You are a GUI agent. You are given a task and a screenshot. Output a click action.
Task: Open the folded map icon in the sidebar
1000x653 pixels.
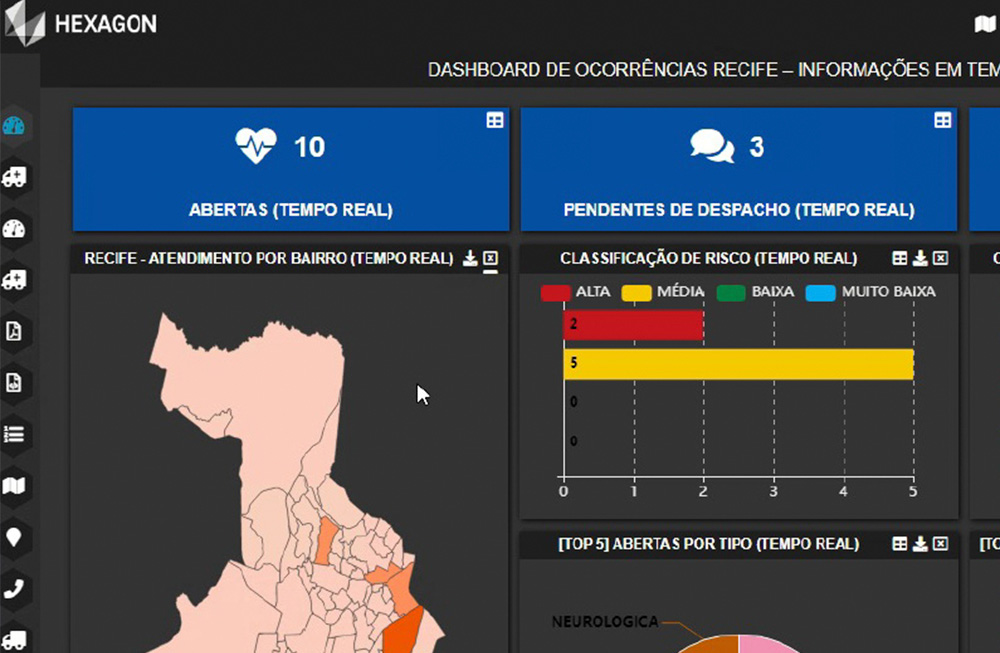point(15,486)
